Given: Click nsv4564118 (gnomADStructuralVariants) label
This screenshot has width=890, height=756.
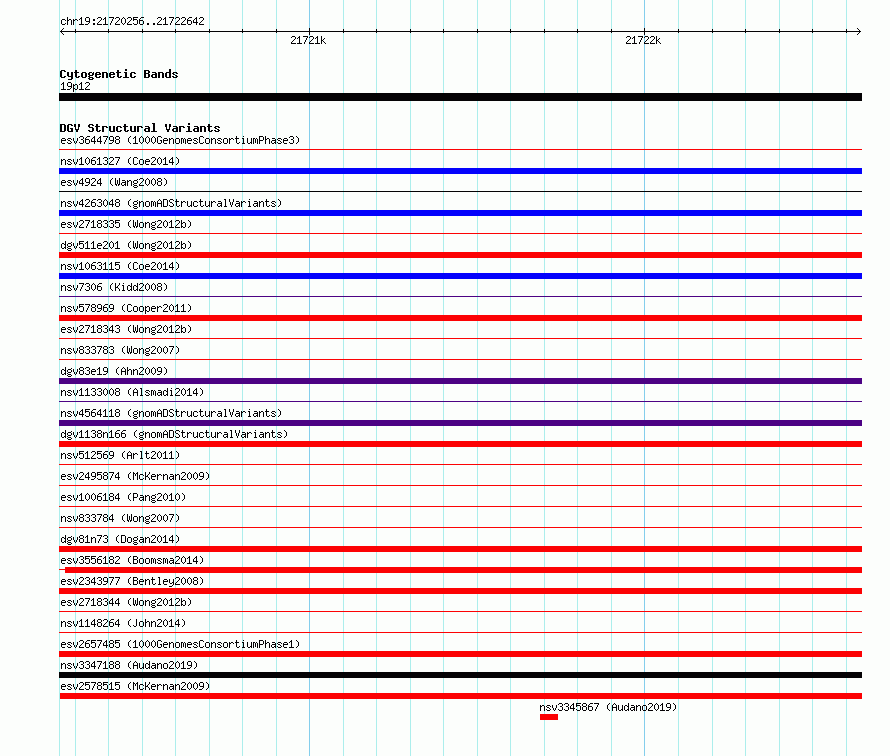Looking at the screenshot, I should pyautogui.click(x=171, y=413).
